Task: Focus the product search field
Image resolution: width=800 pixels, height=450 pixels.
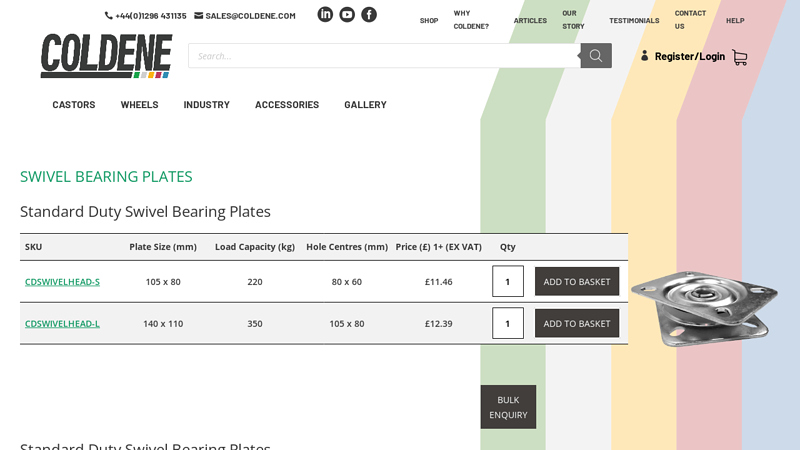Action: coord(384,56)
